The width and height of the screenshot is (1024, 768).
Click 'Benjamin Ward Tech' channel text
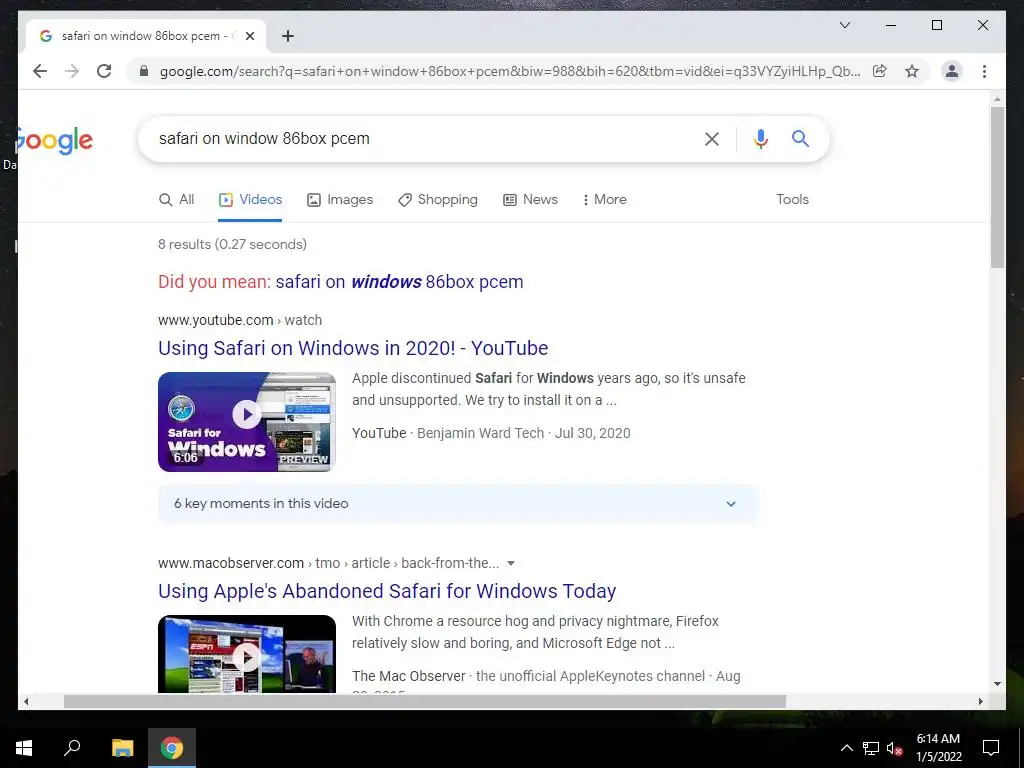pos(480,433)
